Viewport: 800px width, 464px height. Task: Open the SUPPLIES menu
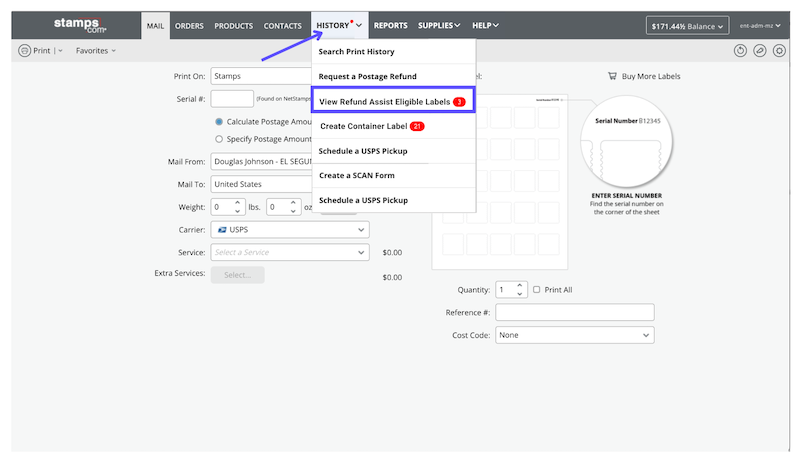point(439,26)
